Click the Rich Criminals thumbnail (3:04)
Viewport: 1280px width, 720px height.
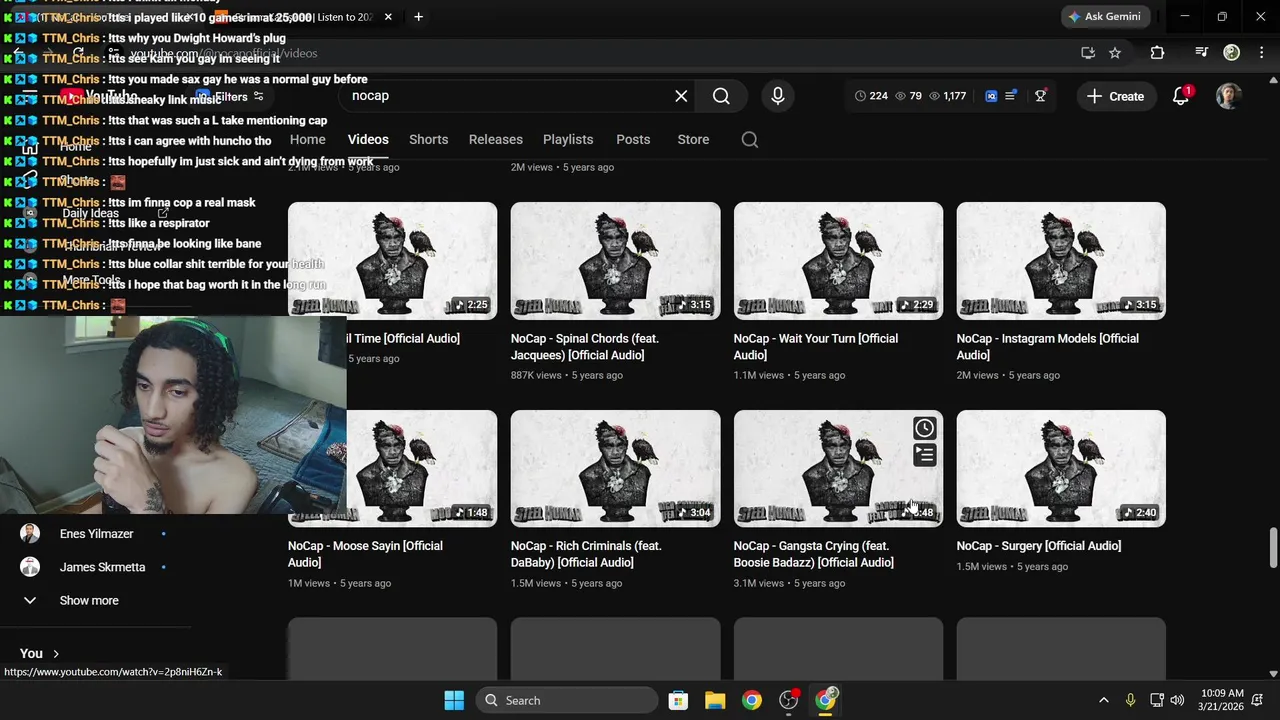tap(615, 468)
